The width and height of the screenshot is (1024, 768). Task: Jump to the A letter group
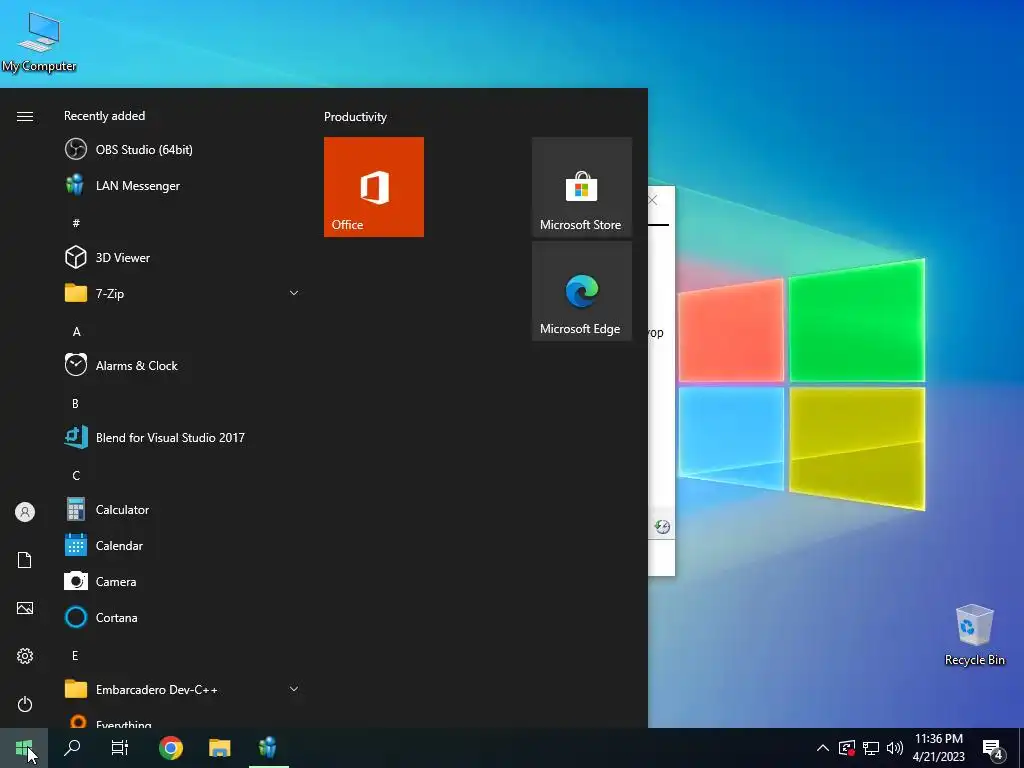click(76, 332)
